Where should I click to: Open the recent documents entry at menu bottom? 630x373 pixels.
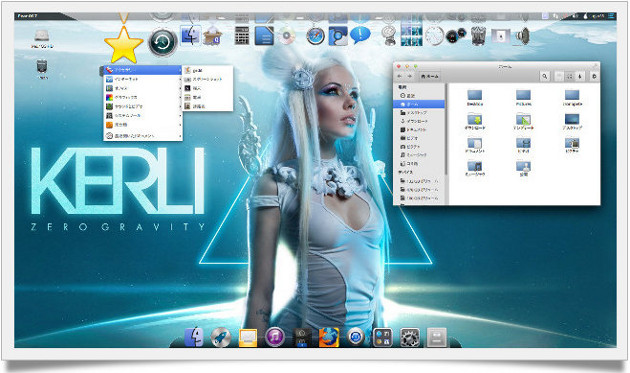(x=143, y=136)
